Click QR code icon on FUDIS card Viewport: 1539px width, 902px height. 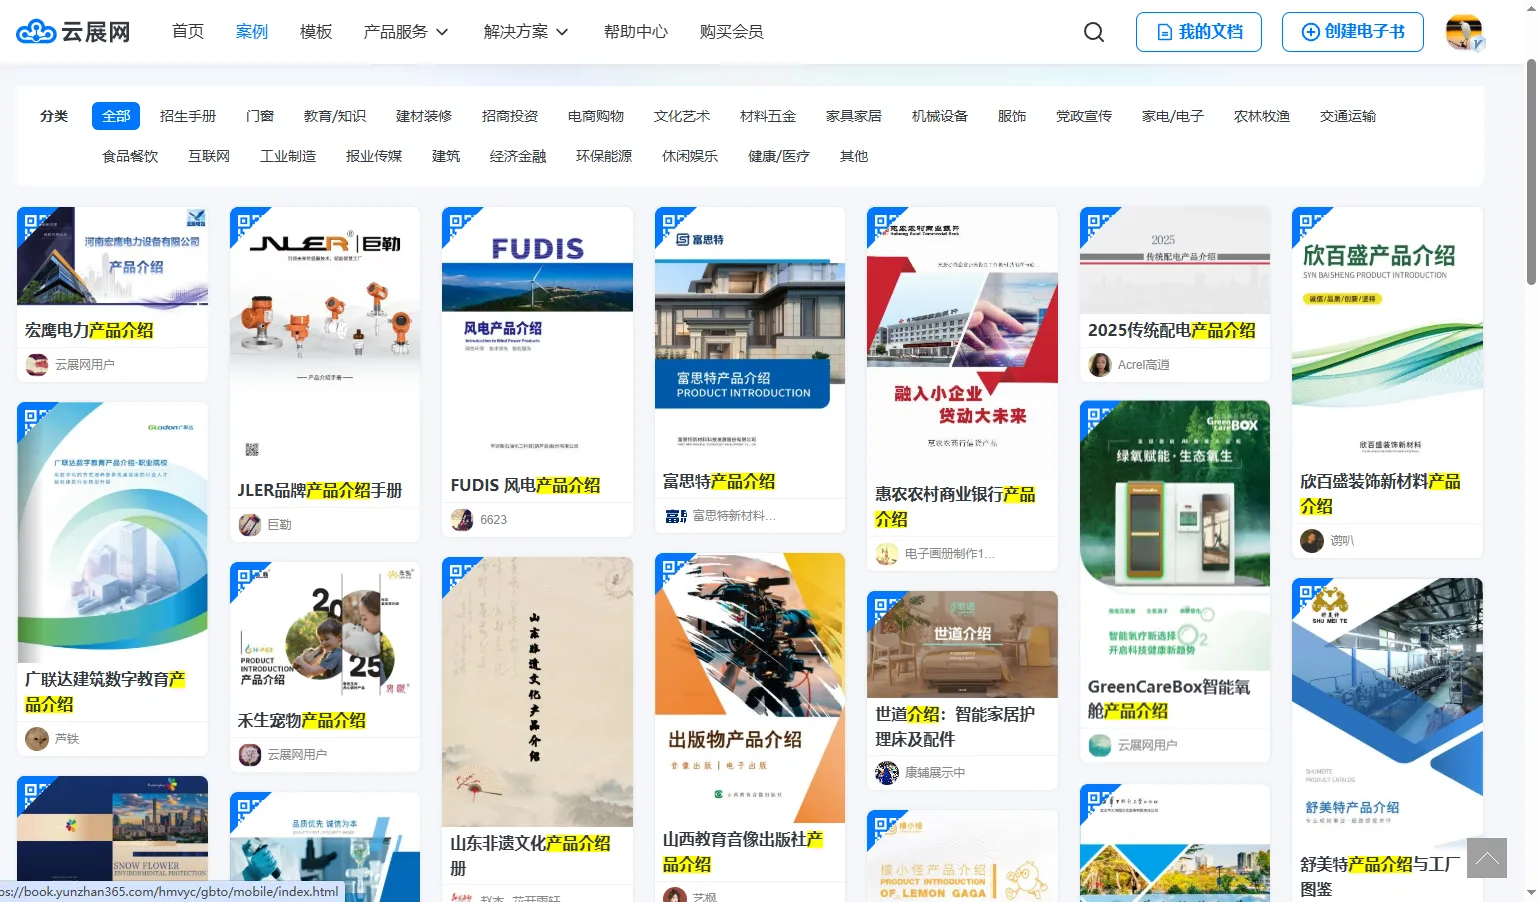pos(459,222)
